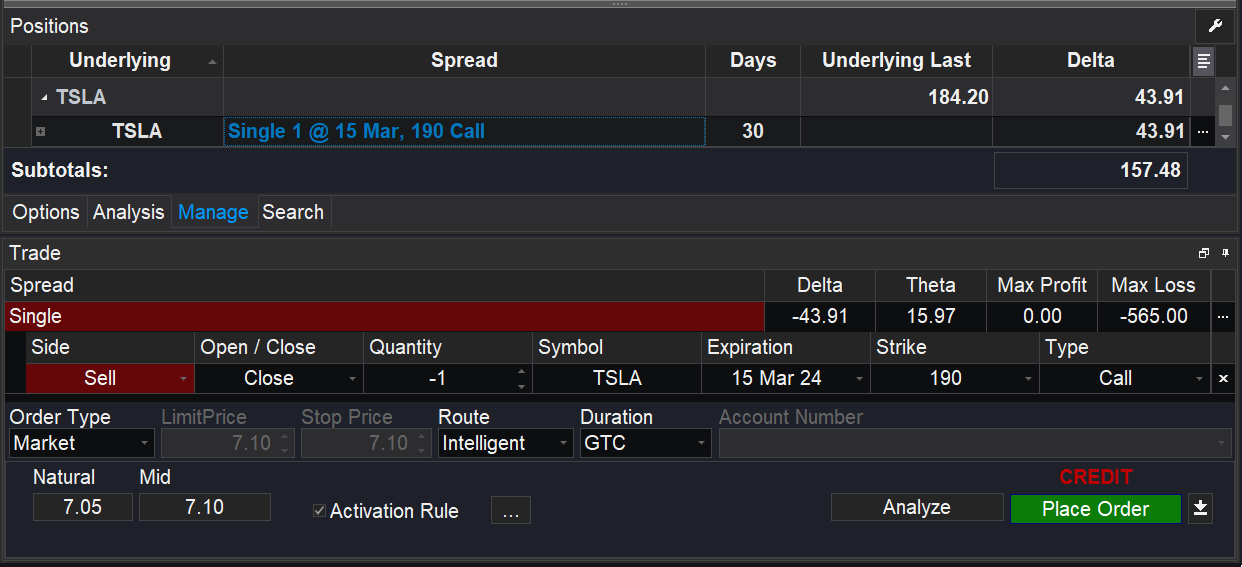Sort by the Underlying column header
Image resolution: width=1242 pixels, height=567 pixels.
click(x=128, y=61)
